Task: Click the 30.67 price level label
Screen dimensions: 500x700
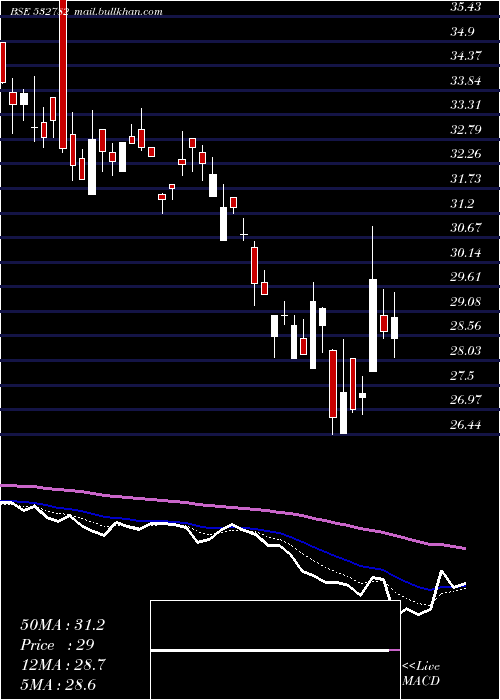Action: [x=466, y=229]
